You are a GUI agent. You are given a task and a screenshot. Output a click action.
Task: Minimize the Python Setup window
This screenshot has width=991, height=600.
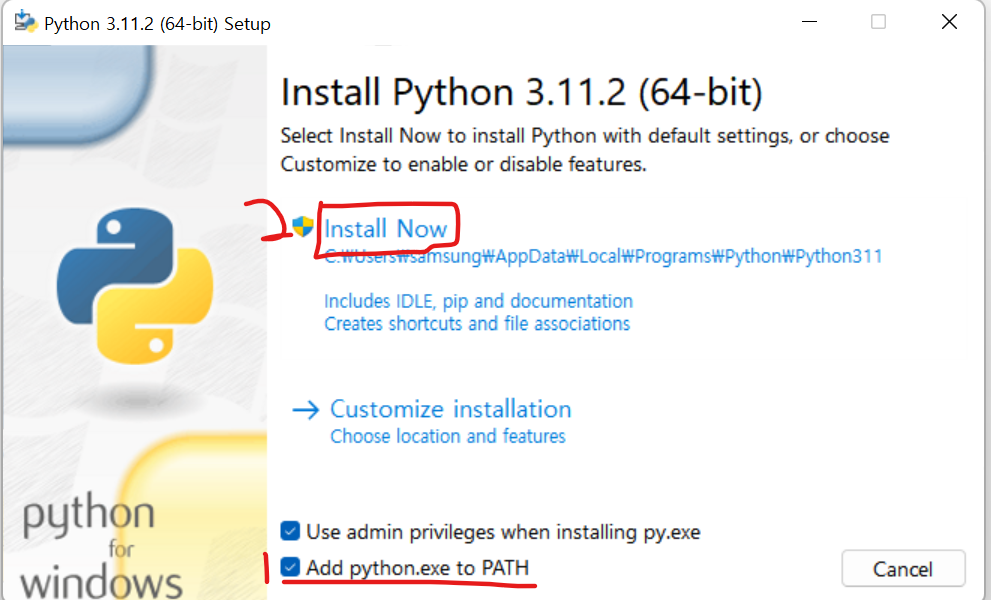(810, 22)
